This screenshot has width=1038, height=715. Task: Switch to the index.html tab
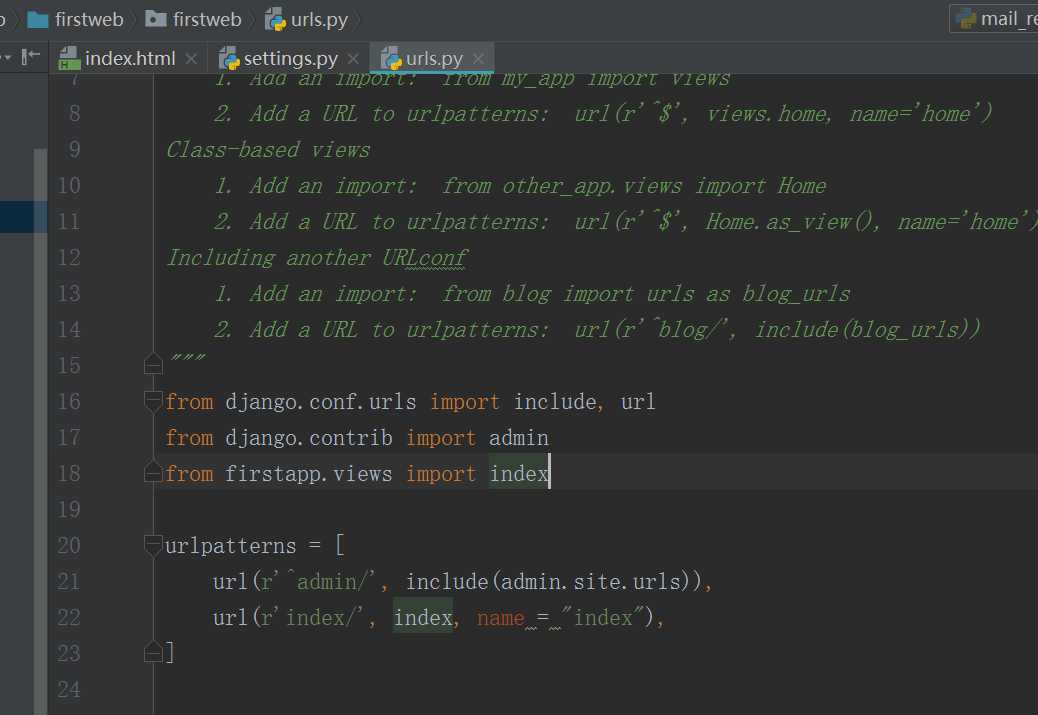point(129,59)
